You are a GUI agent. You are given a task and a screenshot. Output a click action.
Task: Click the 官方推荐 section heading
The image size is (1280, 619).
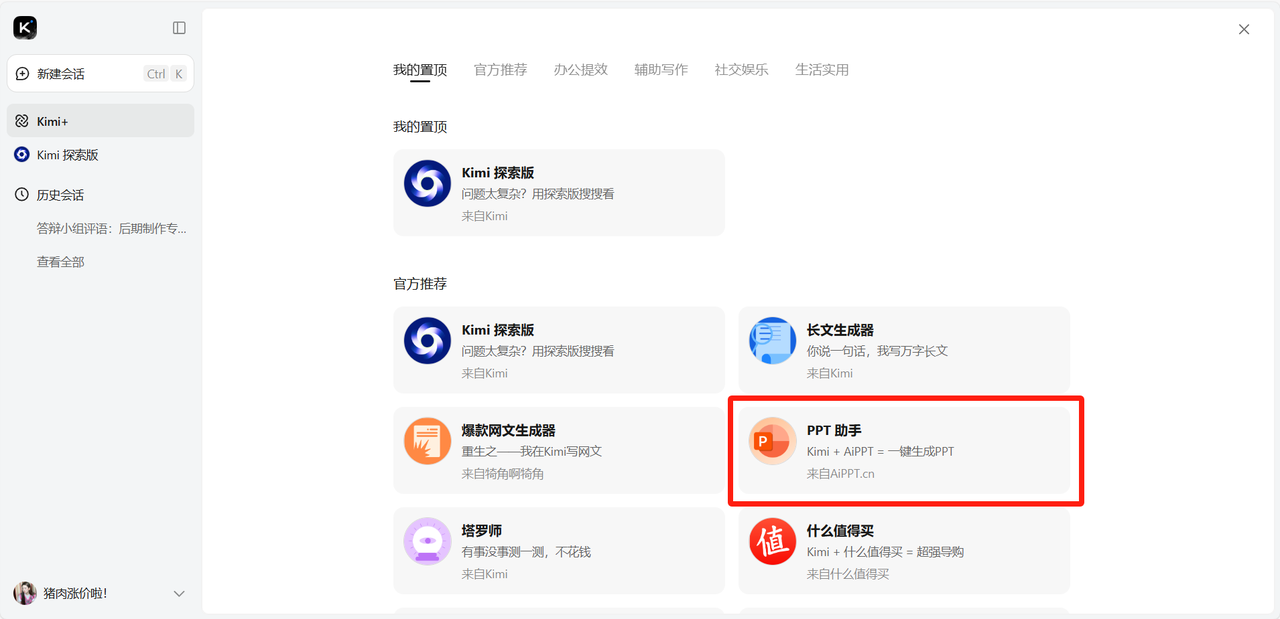(420, 284)
